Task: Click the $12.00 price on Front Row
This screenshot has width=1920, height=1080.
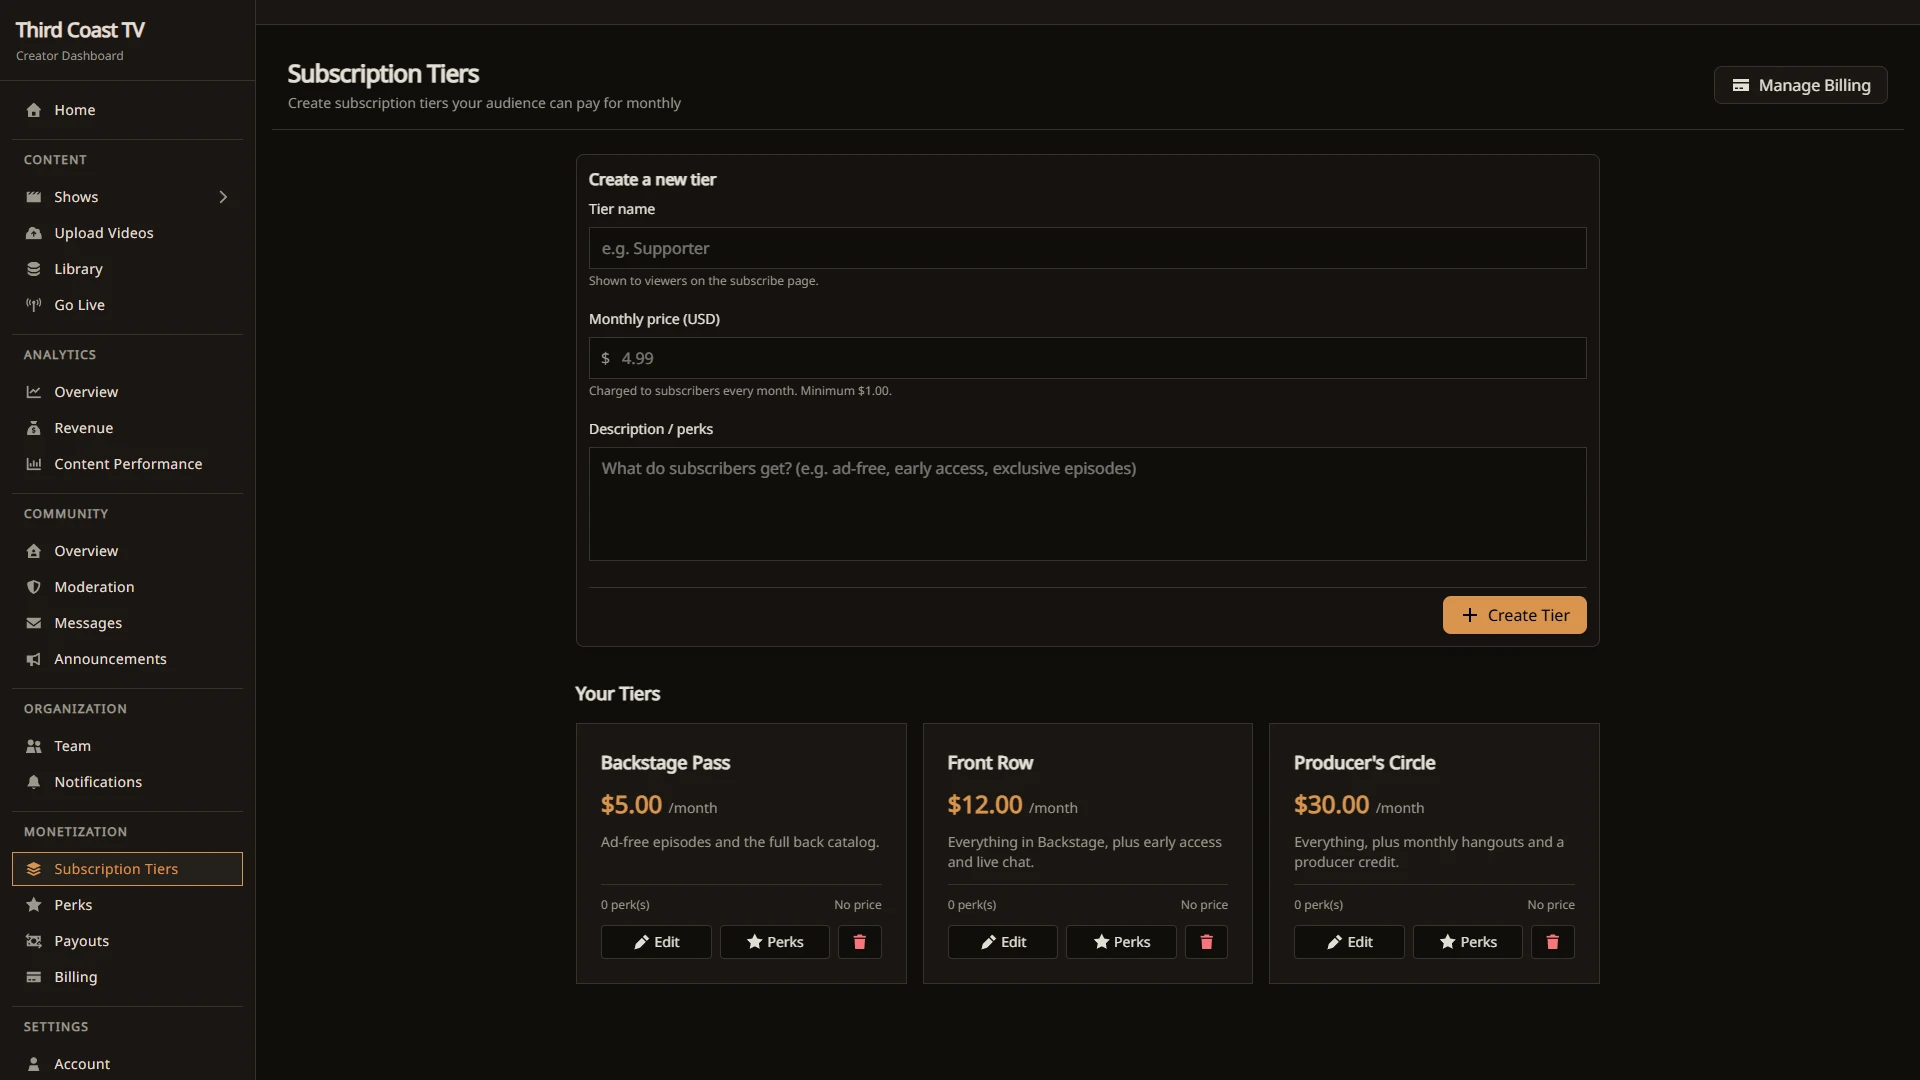Action: coord(985,805)
